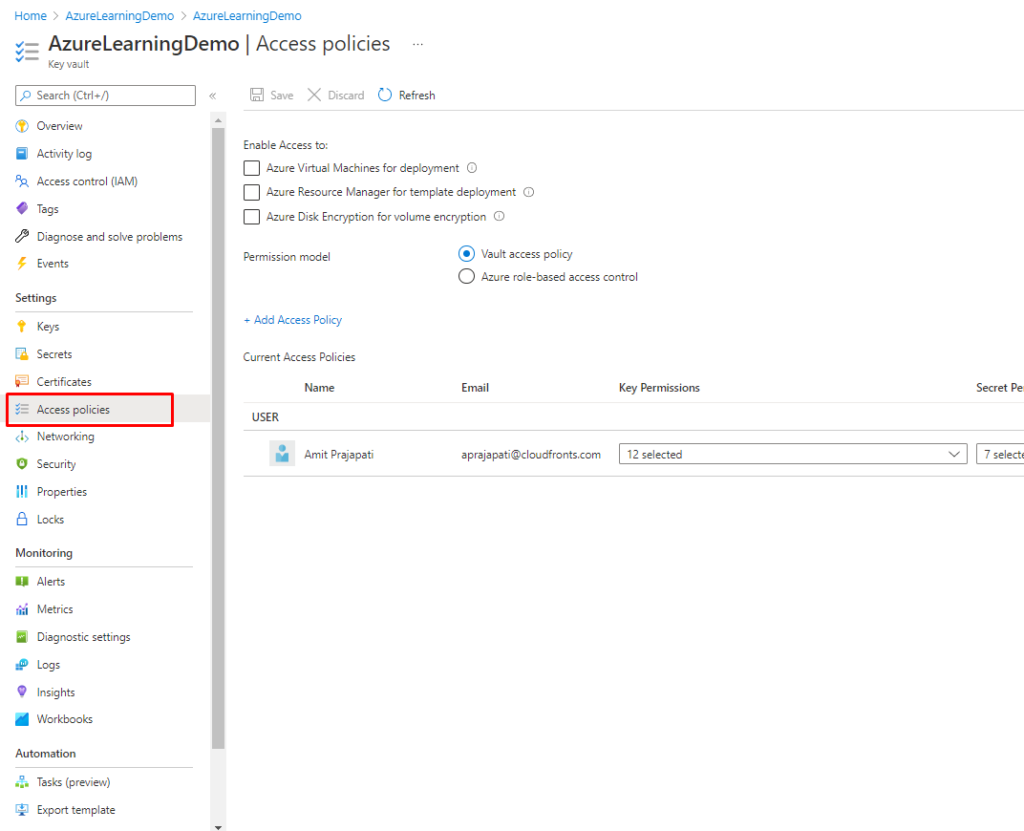The image size is (1024, 831).
Task: Choose Azure role-based access control option
Action: pos(466,276)
